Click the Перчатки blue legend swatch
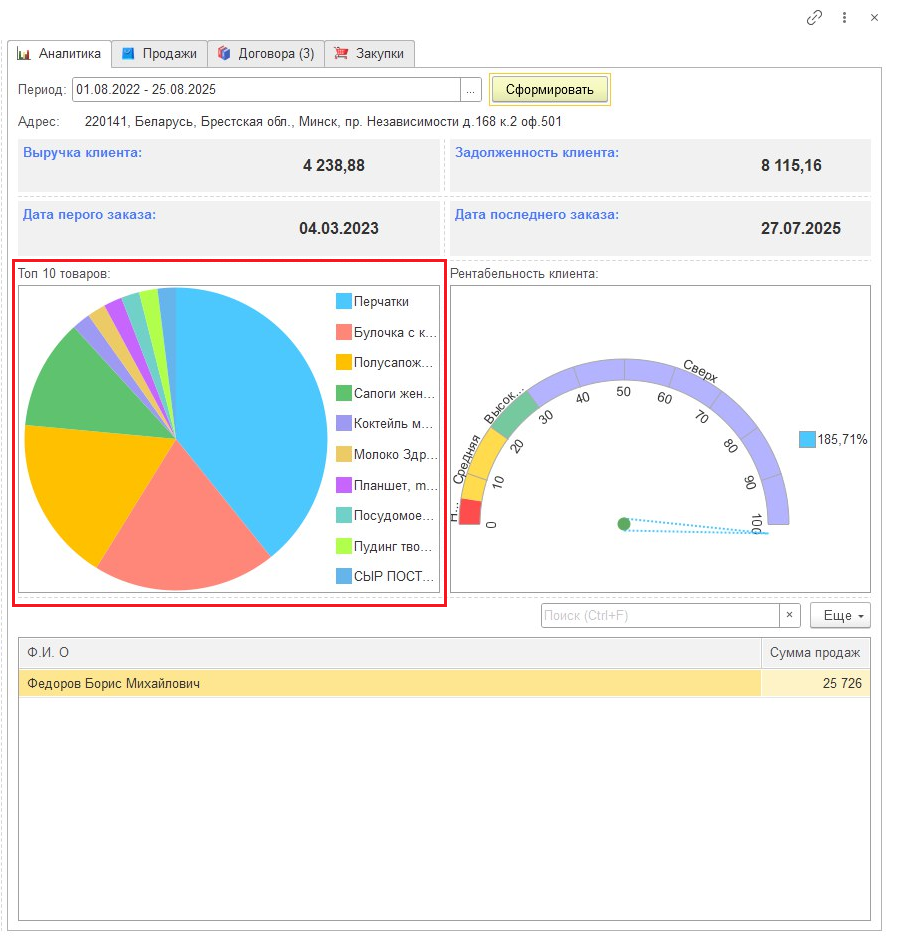Image resolution: width=900 pixels, height=946 pixels. click(344, 301)
